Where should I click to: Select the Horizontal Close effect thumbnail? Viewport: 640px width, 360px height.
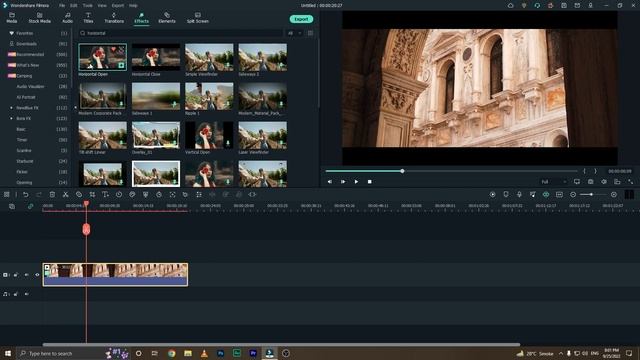pos(156,57)
